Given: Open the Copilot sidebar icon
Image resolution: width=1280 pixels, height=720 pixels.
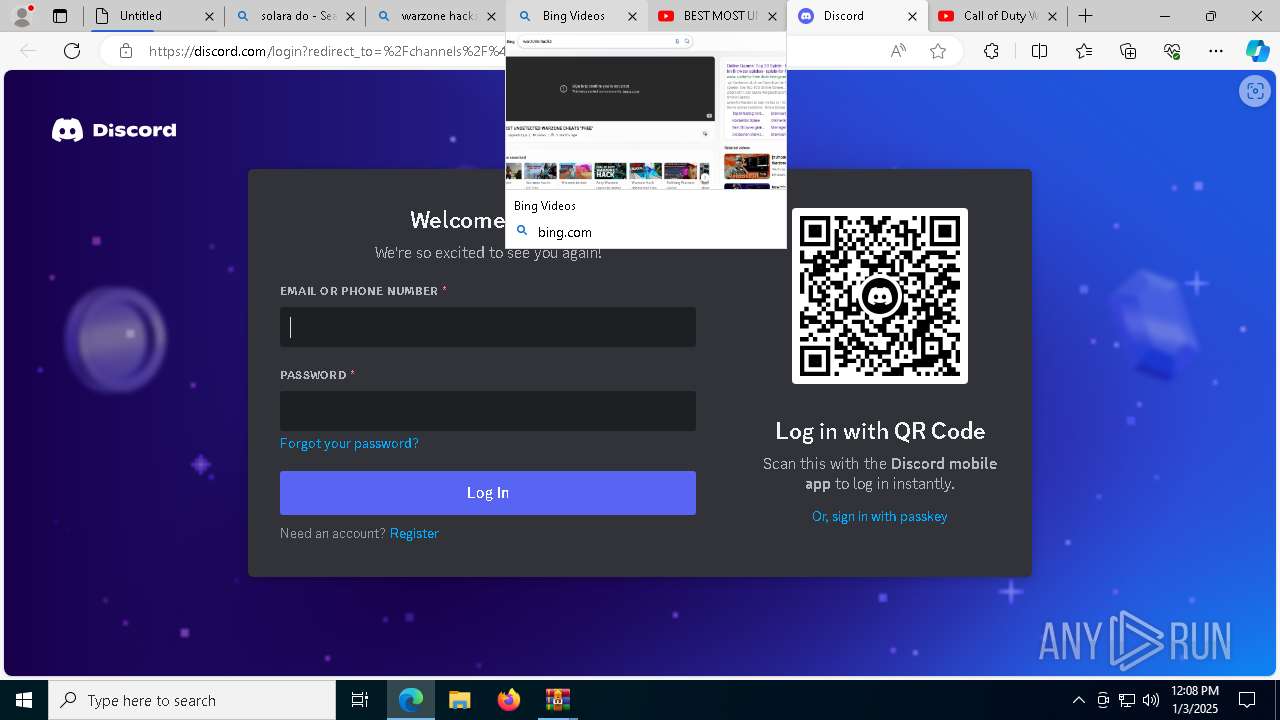Looking at the screenshot, I should click(x=1257, y=51).
